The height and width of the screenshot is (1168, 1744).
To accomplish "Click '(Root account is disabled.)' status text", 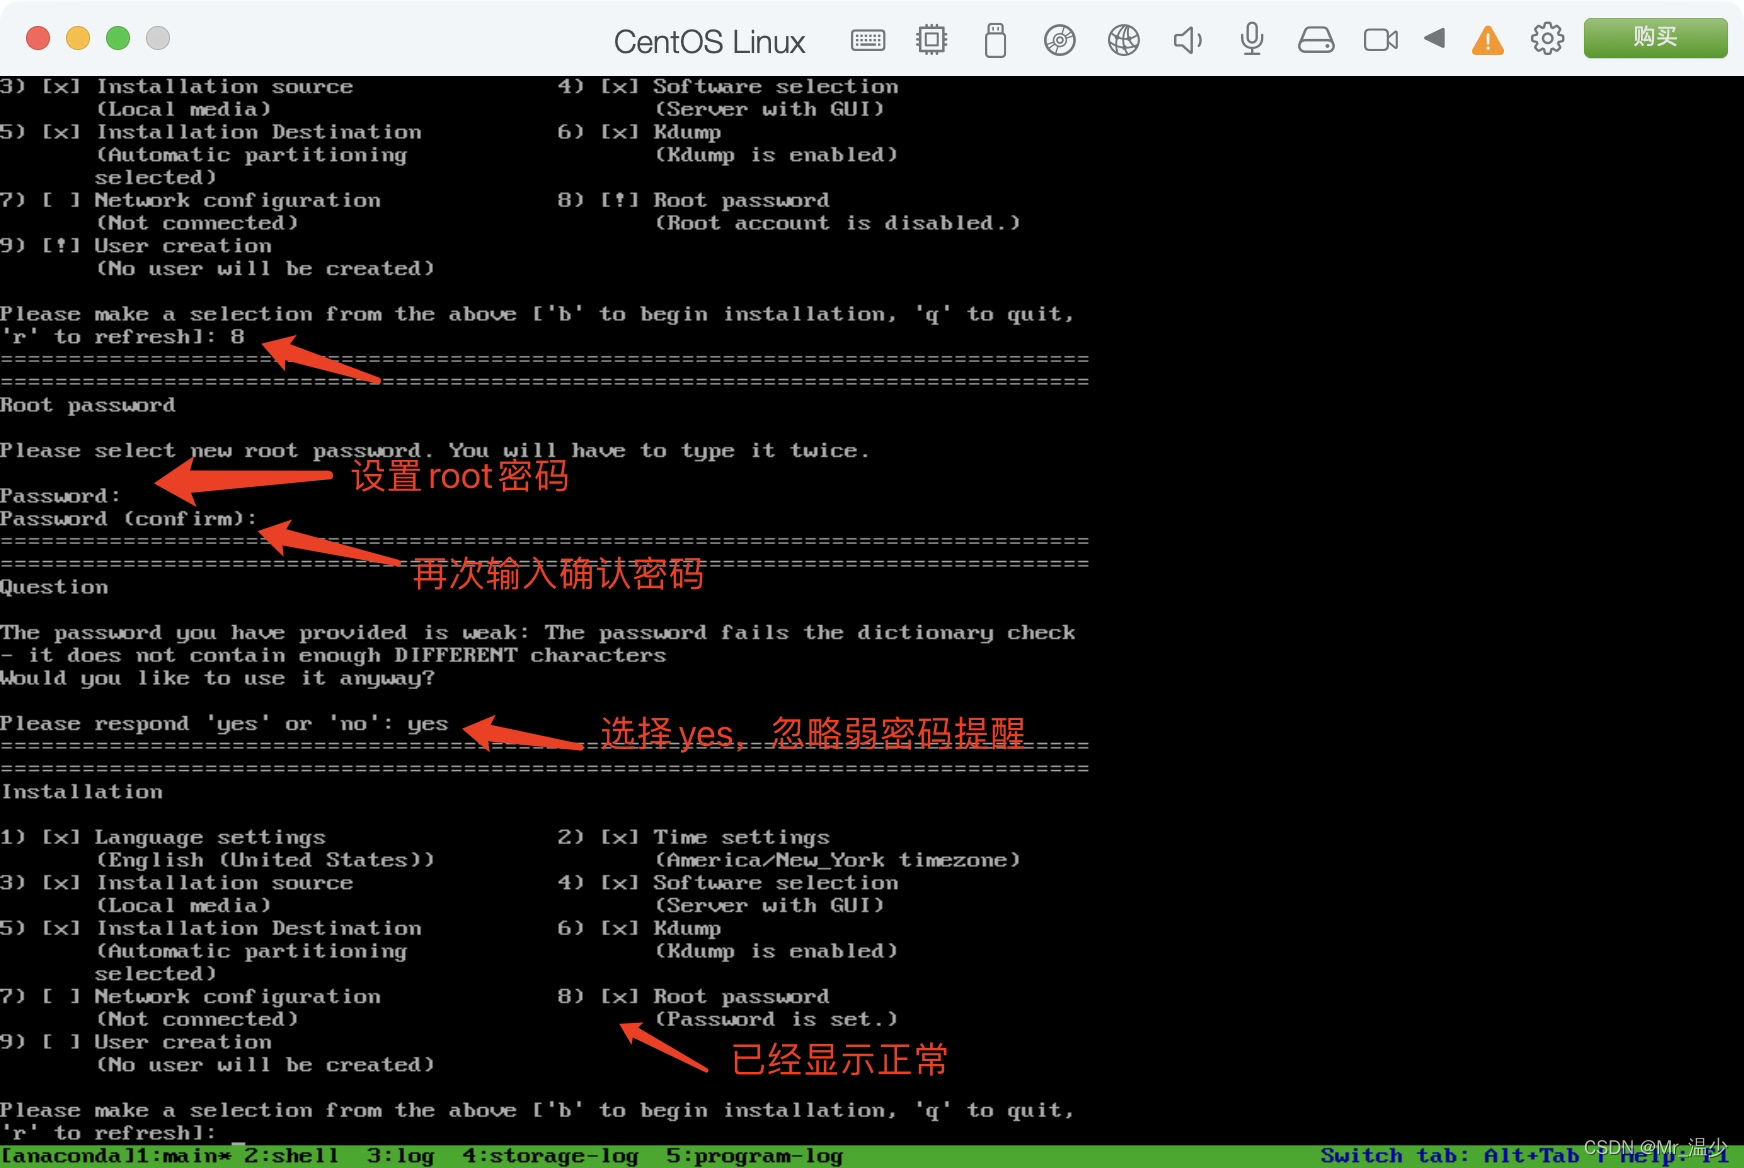I will tap(838, 223).
